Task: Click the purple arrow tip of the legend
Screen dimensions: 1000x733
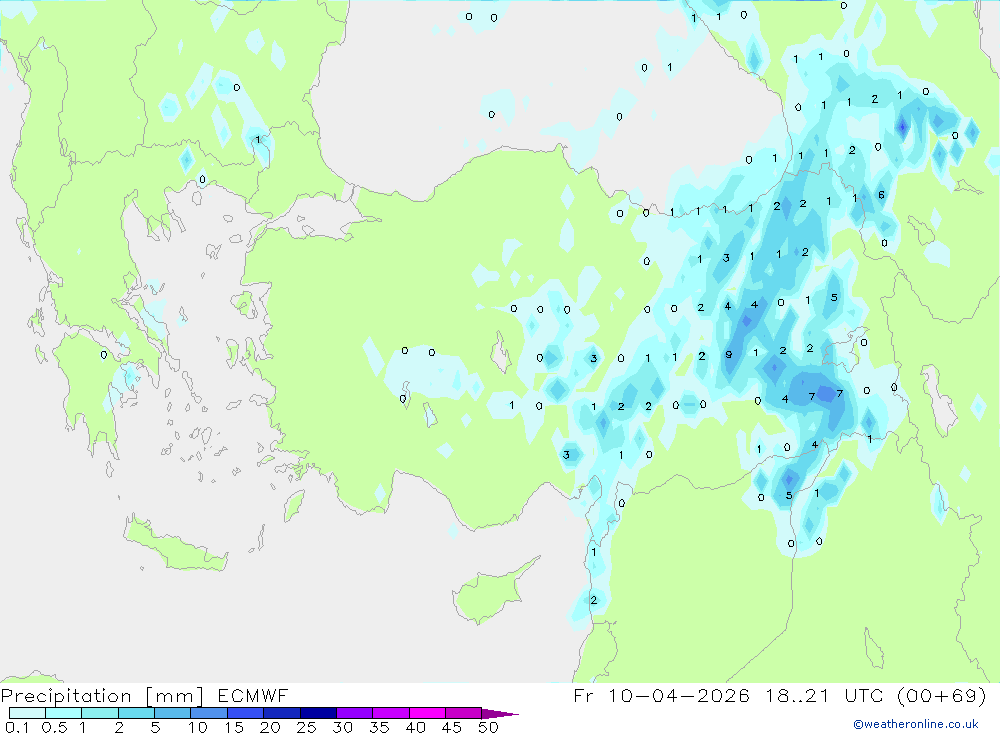Action: click(x=500, y=713)
